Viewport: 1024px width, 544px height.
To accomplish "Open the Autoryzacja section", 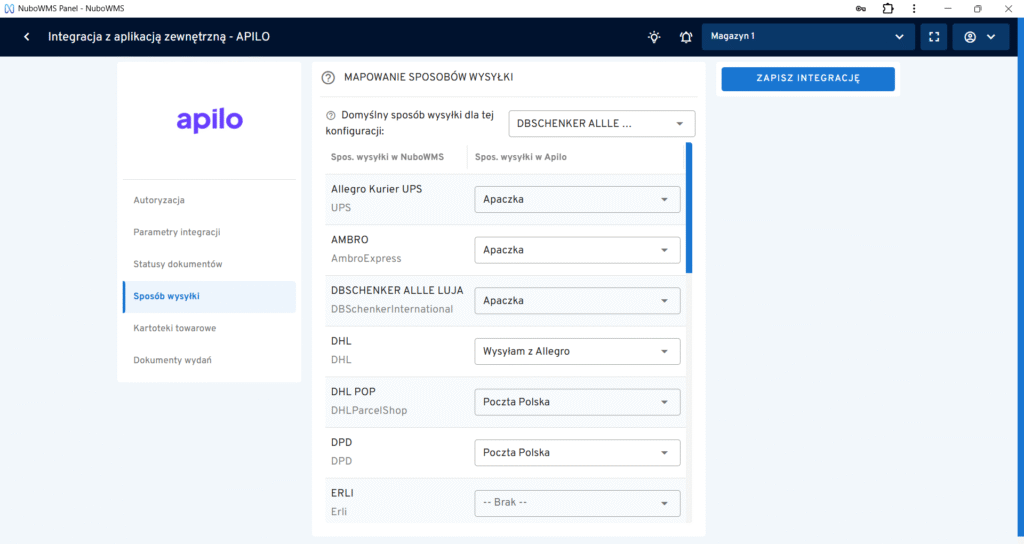I will [159, 200].
